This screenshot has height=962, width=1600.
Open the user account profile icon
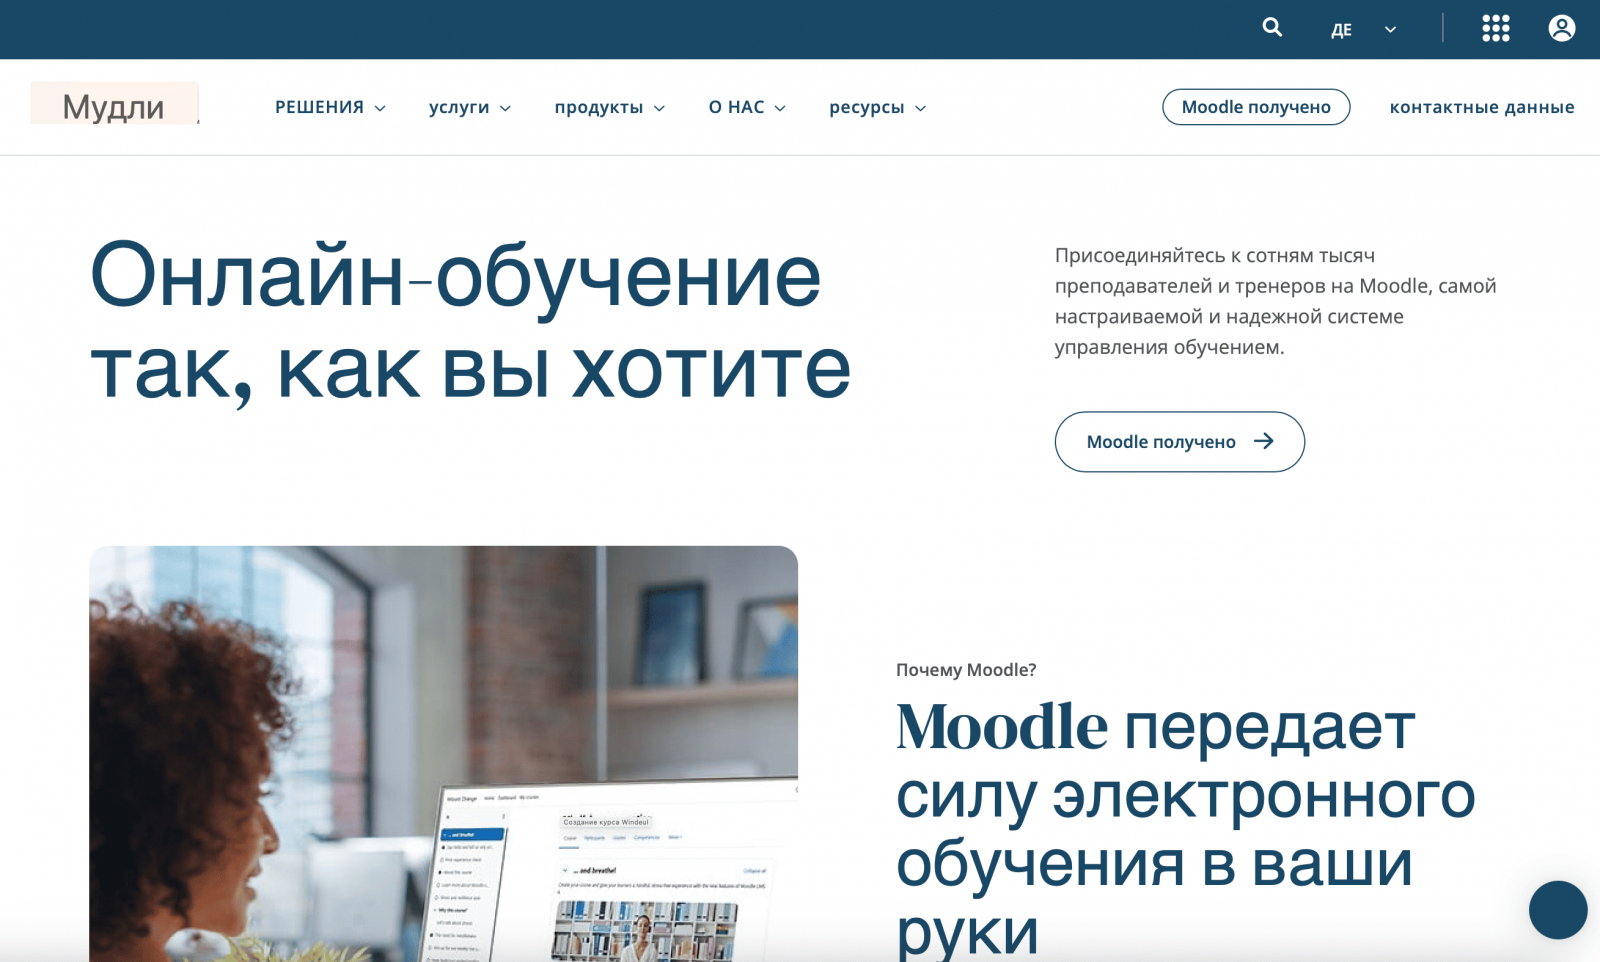[x=1562, y=28]
